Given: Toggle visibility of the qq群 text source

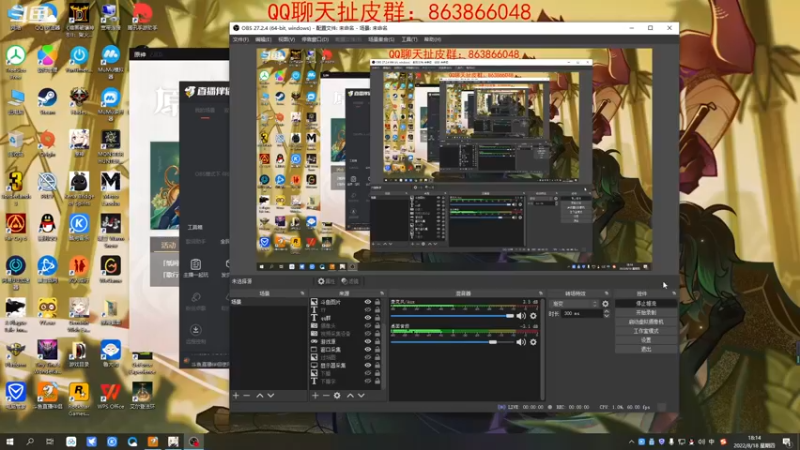Looking at the screenshot, I should tap(367, 318).
